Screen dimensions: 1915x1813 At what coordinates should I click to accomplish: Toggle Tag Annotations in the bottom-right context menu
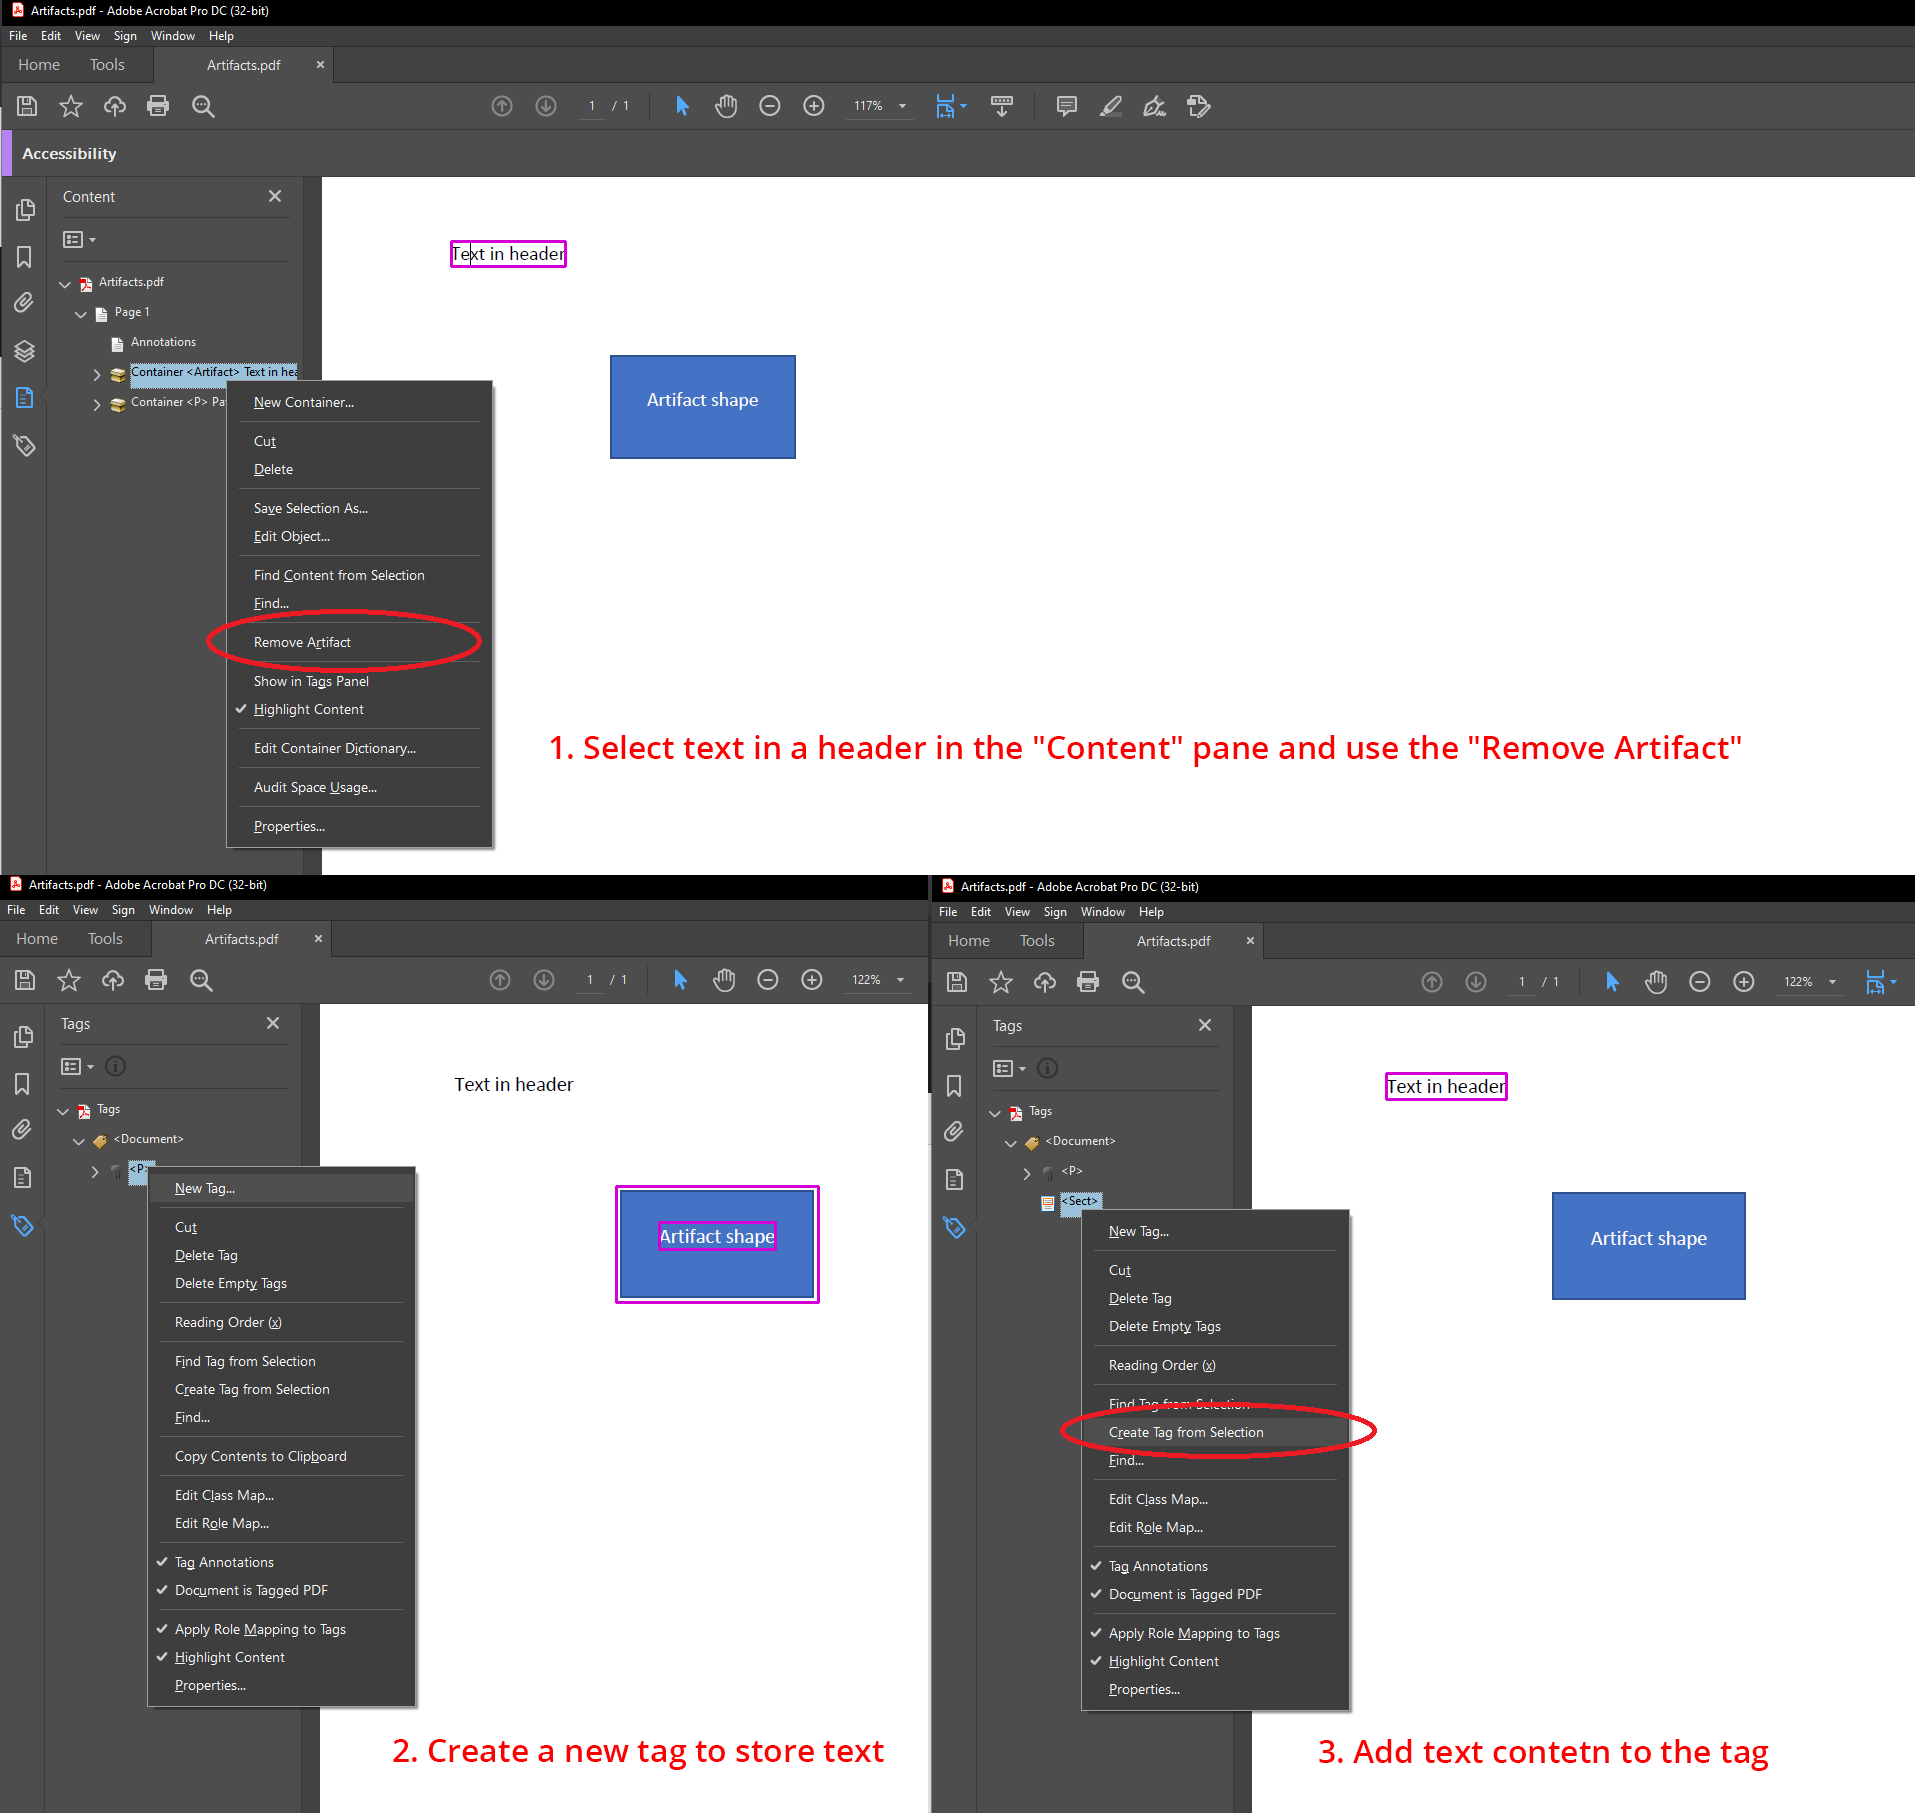[x=1158, y=1566]
